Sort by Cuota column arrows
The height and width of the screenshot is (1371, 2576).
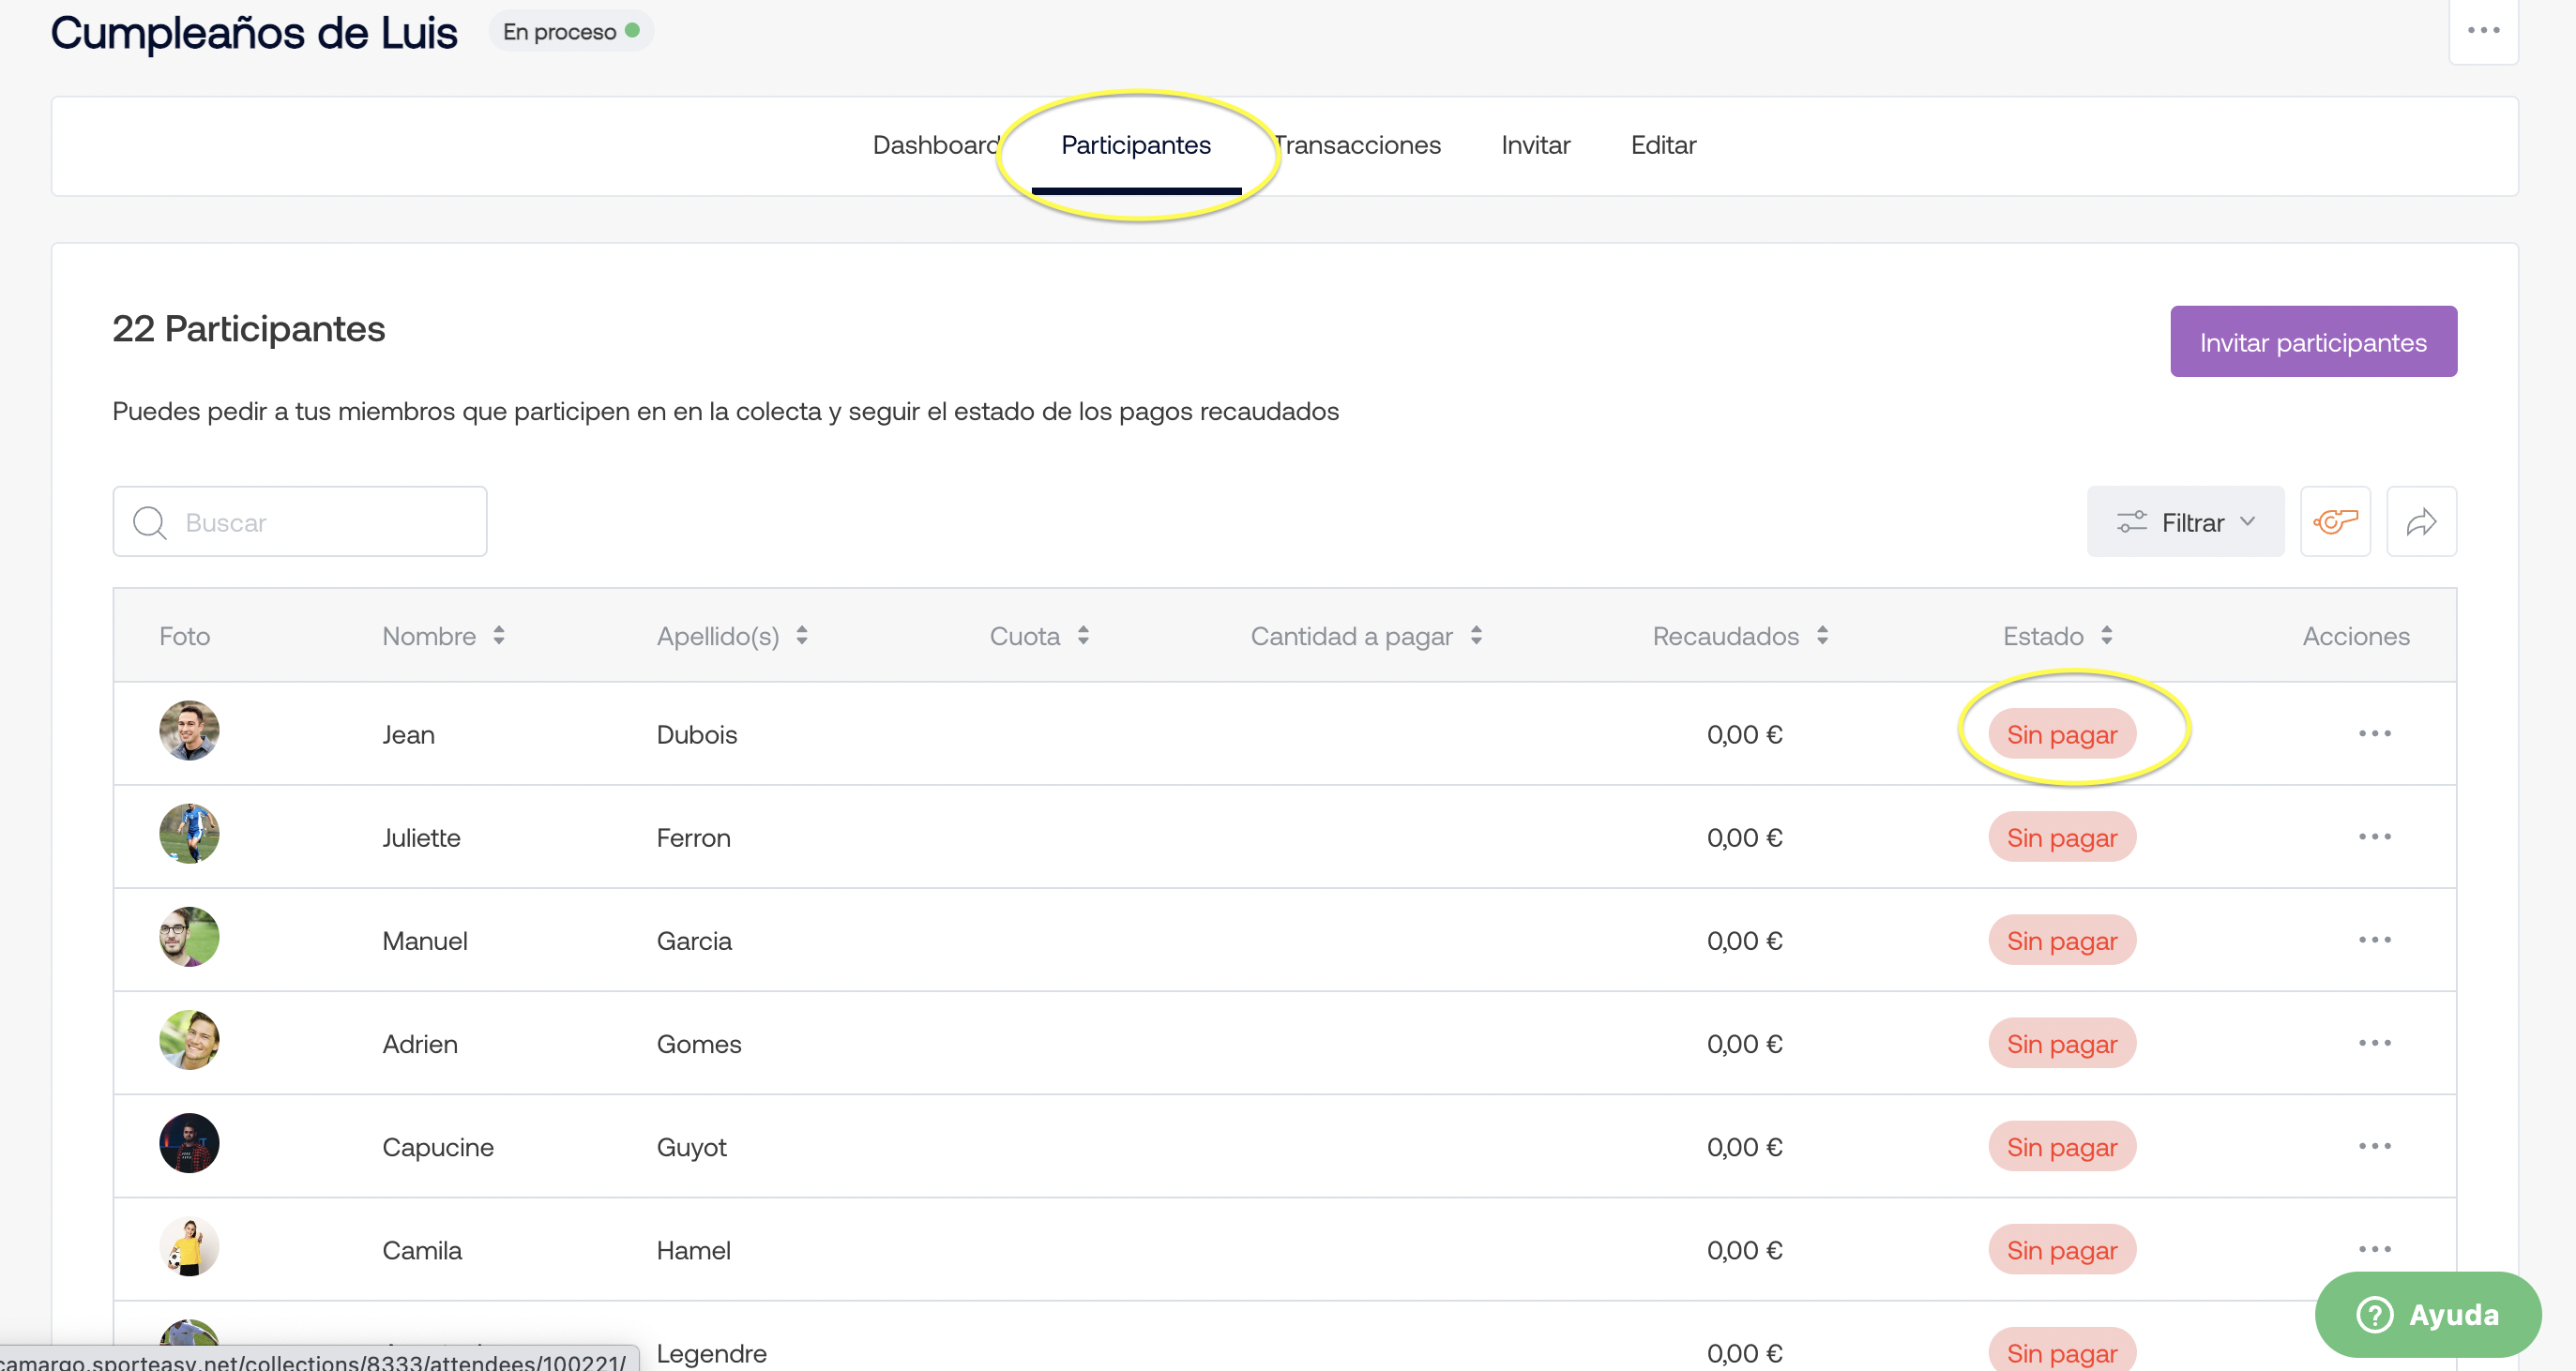coord(1083,636)
